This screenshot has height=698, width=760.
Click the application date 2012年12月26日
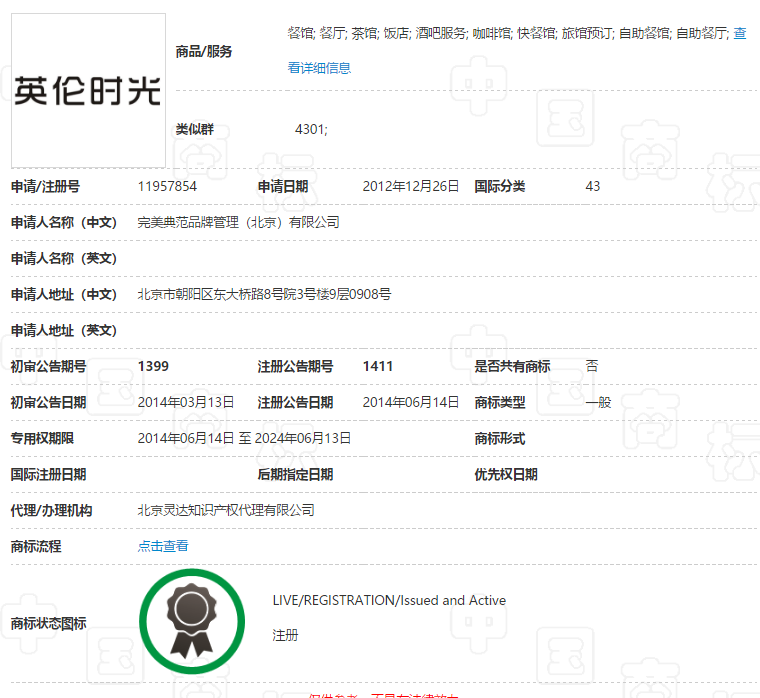[411, 186]
